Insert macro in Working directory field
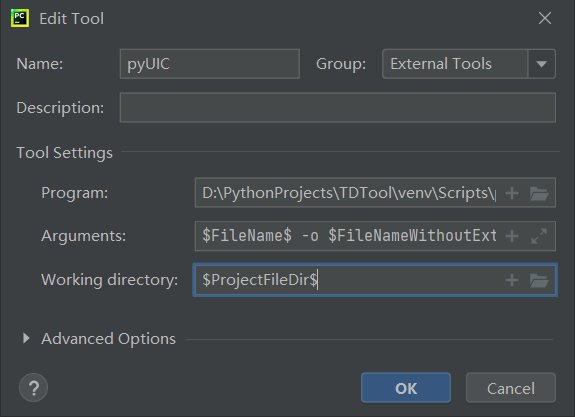The width and height of the screenshot is (575, 417). [x=512, y=280]
